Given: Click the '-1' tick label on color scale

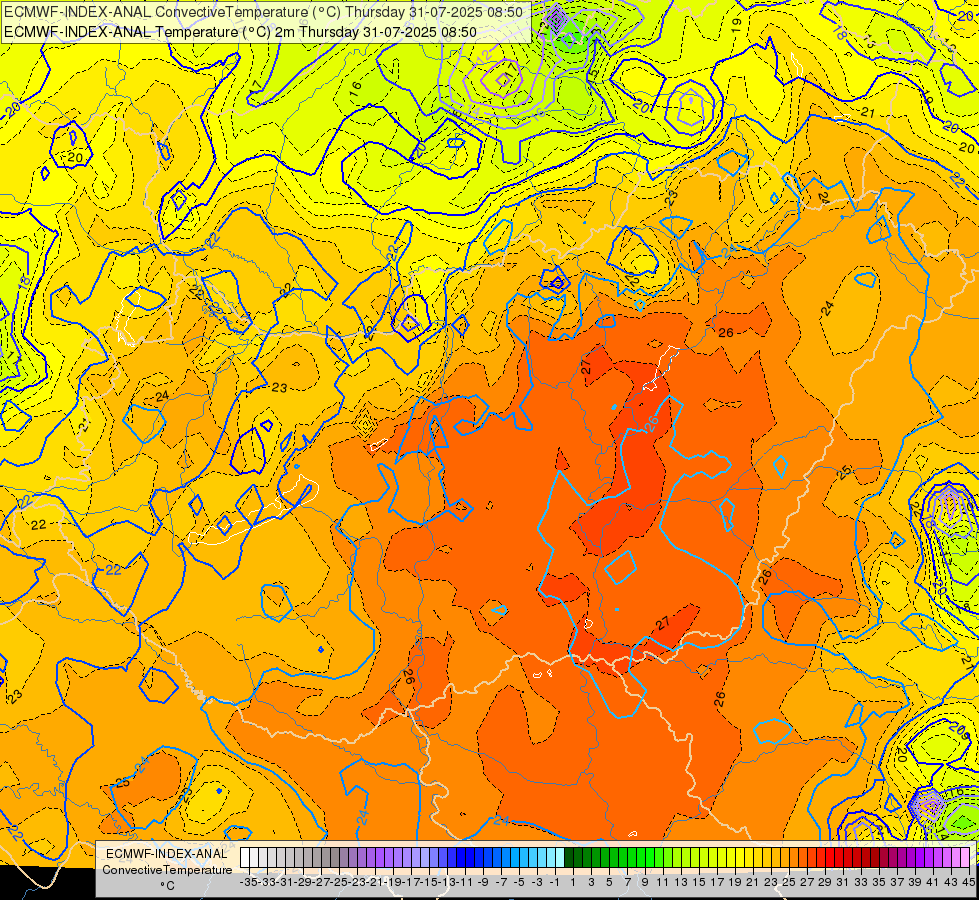Looking at the screenshot, I should (x=554, y=882).
